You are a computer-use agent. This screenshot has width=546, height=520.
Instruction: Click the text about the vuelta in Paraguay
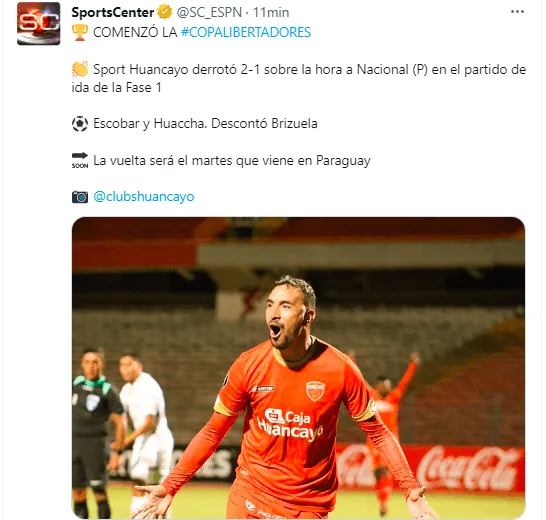click(x=232, y=161)
